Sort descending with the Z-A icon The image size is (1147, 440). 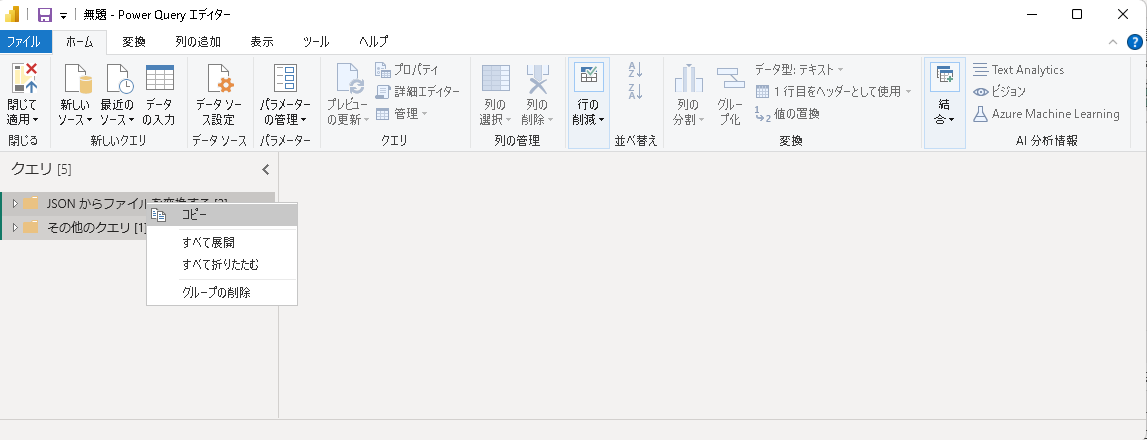(x=635, y=92)
